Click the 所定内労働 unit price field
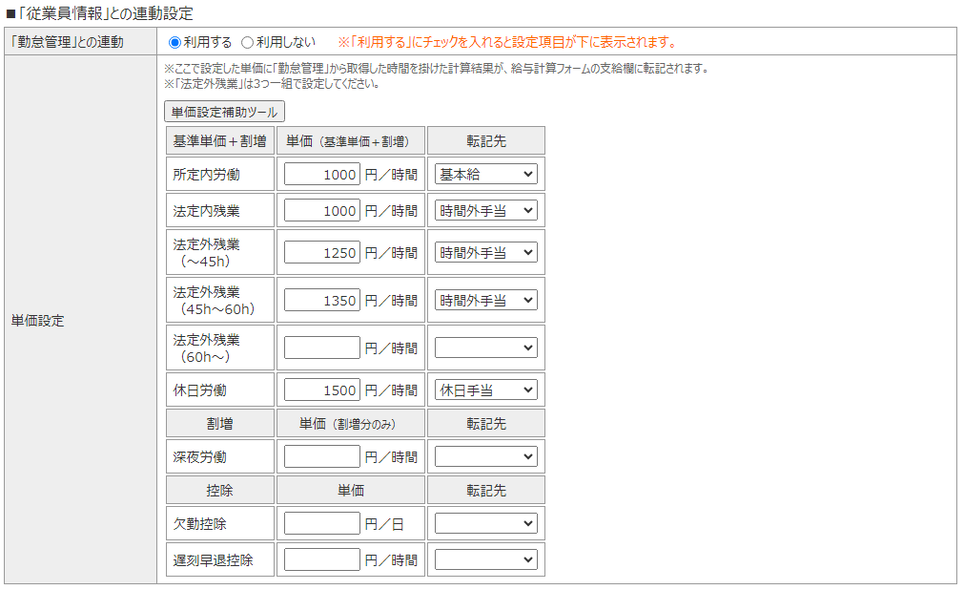This screenshot has width=964, height=590. [322, 174]
